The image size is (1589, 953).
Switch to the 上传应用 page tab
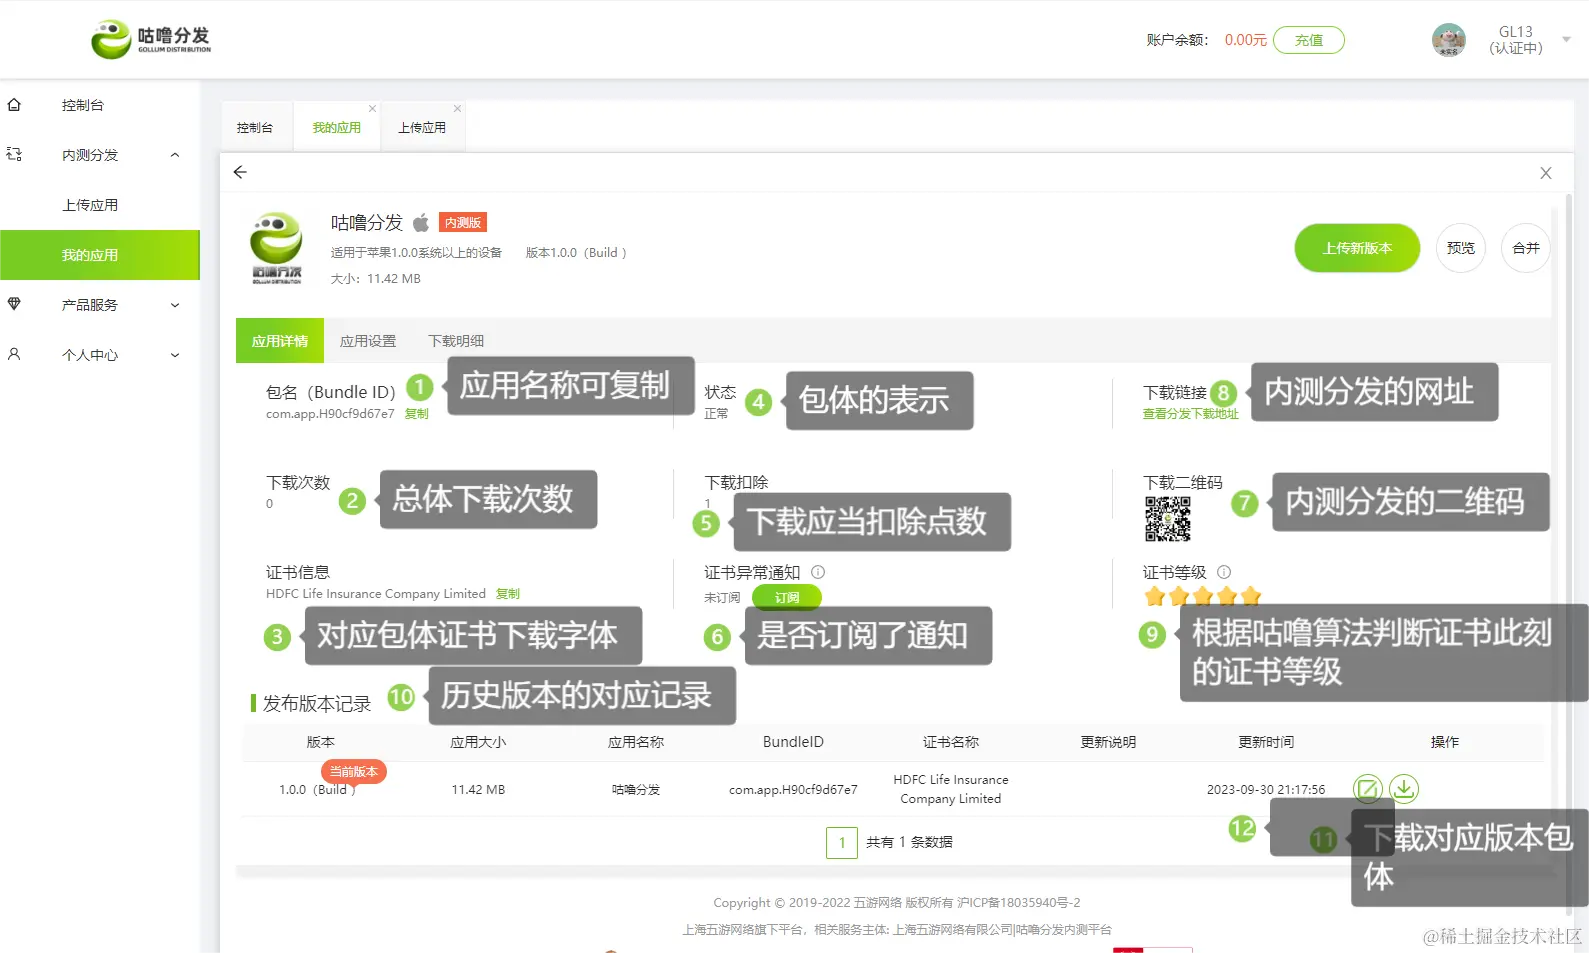point(422,128)
